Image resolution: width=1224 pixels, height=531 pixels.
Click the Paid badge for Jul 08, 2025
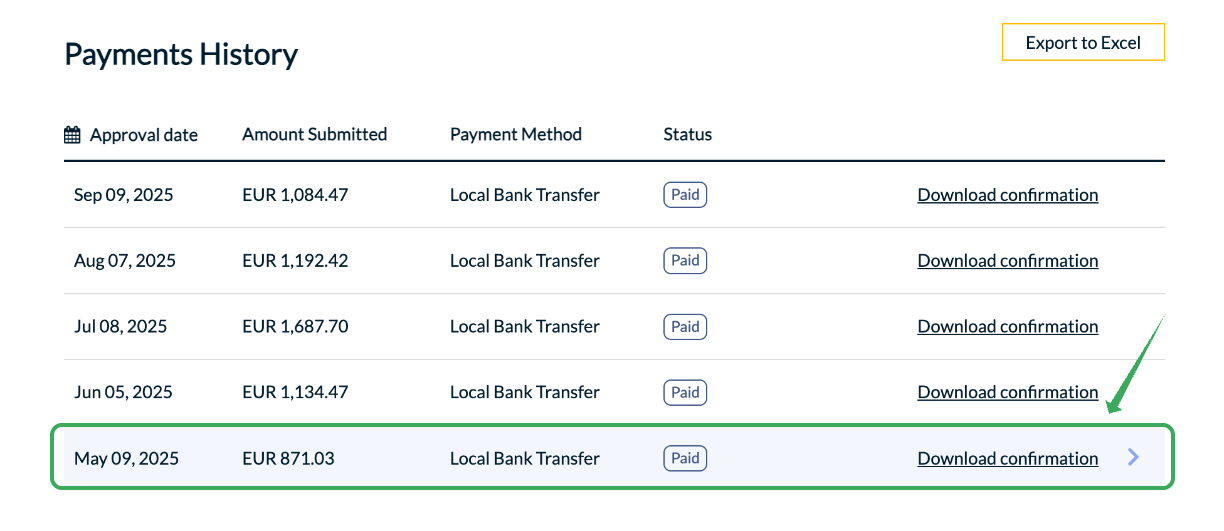pyautogui.click(x=685, y=327)
